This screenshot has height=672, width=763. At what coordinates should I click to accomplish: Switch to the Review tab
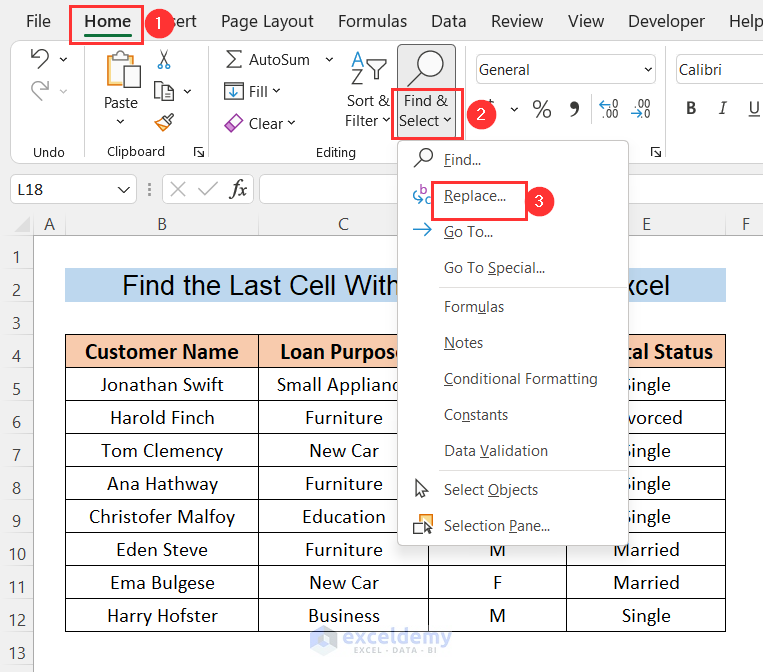[517, 21]
